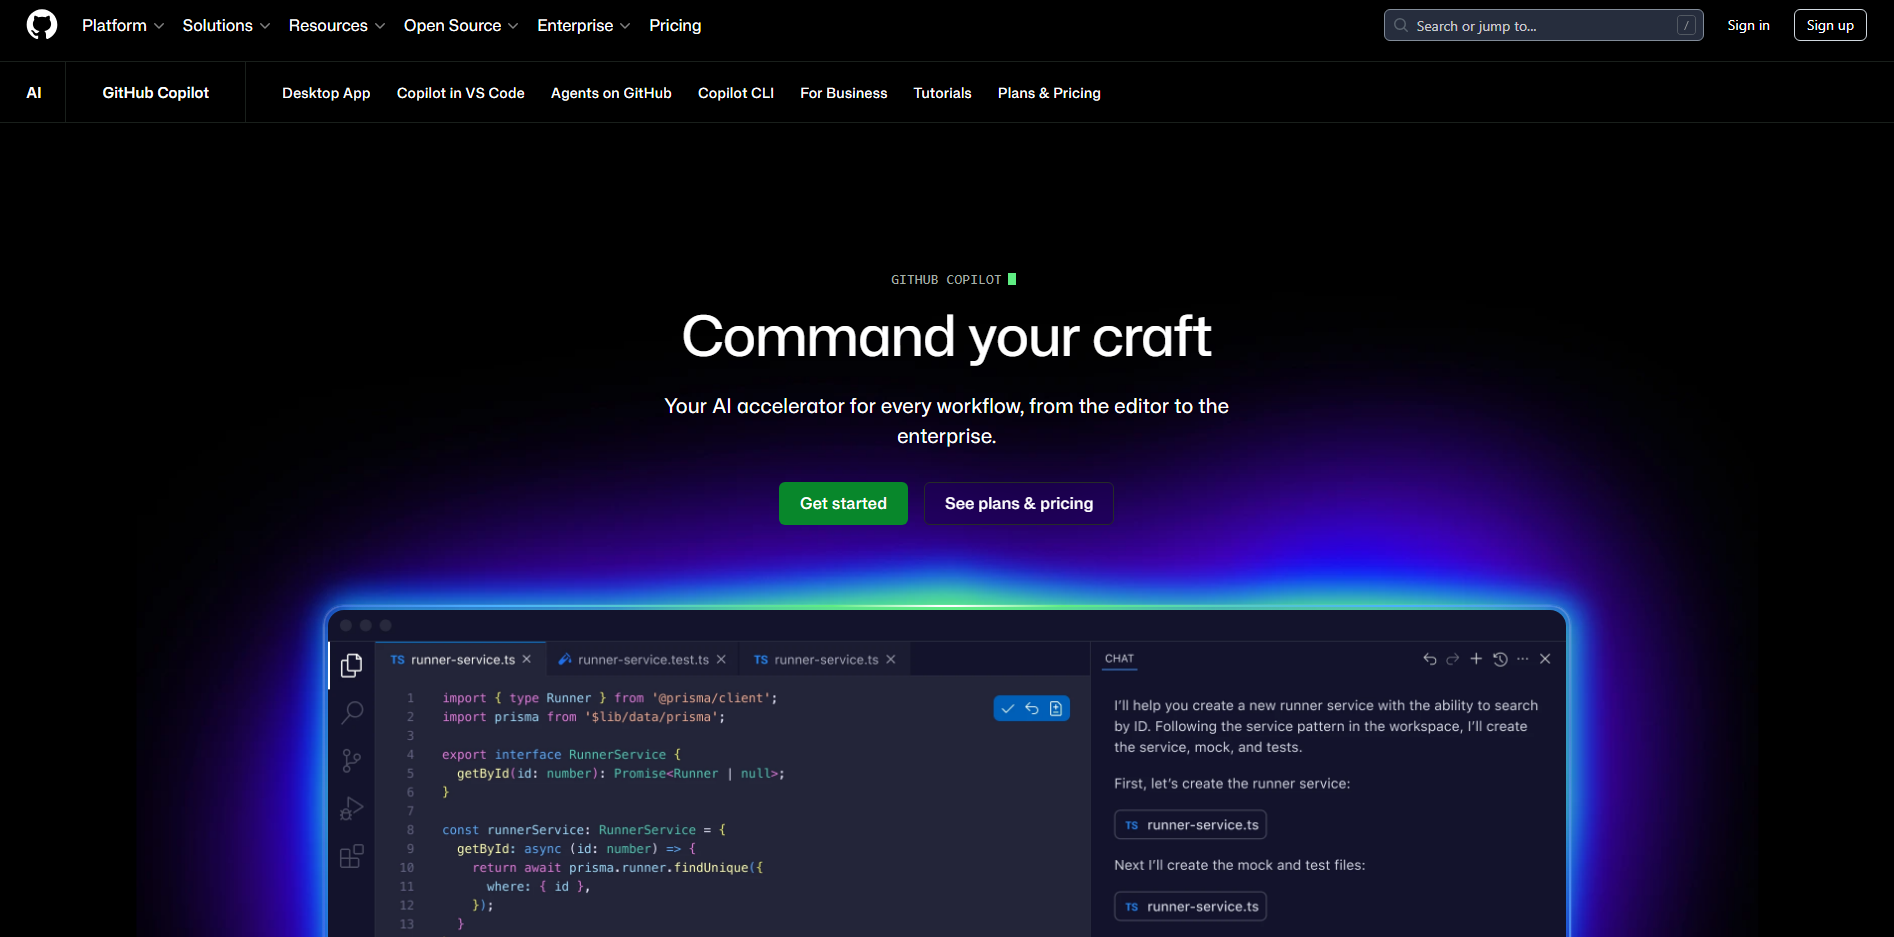The image size is (1894, 937).
Task: Click the Explorer files icon in editor sidebar
Action: pos(351,665)
